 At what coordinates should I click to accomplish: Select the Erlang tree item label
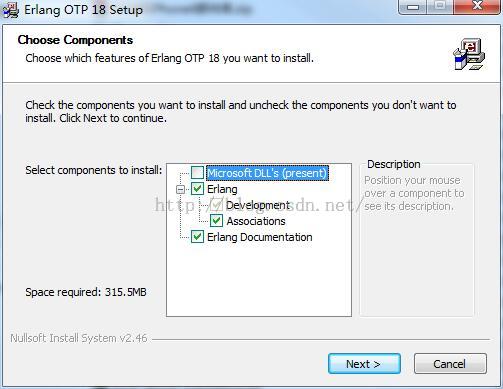click(x=222, y=189)
